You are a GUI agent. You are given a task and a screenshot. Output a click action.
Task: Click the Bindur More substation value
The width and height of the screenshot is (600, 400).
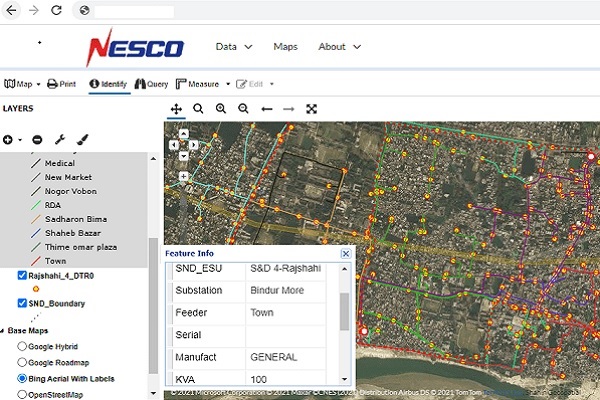277,291
